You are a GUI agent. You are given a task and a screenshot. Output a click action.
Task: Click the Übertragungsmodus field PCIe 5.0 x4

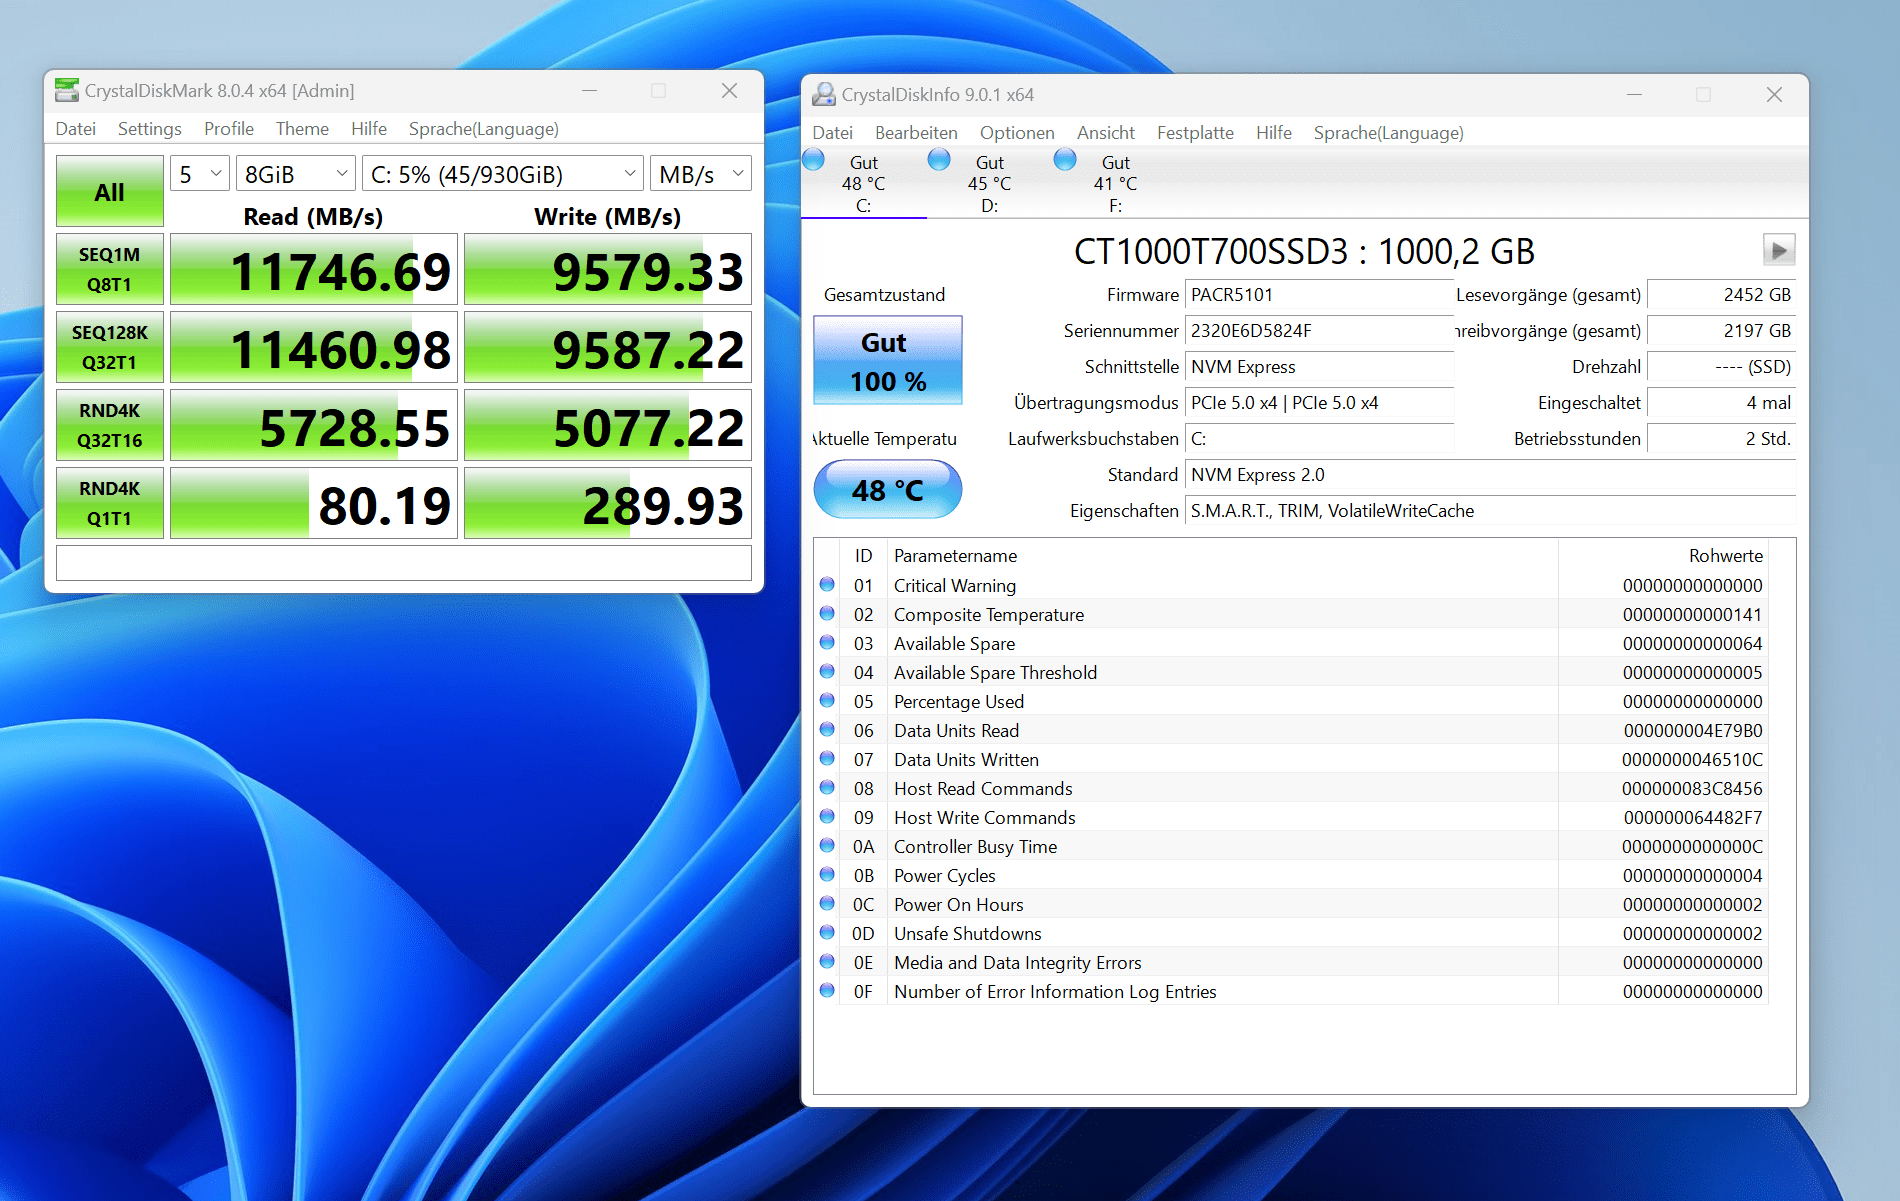[1319, 403]
